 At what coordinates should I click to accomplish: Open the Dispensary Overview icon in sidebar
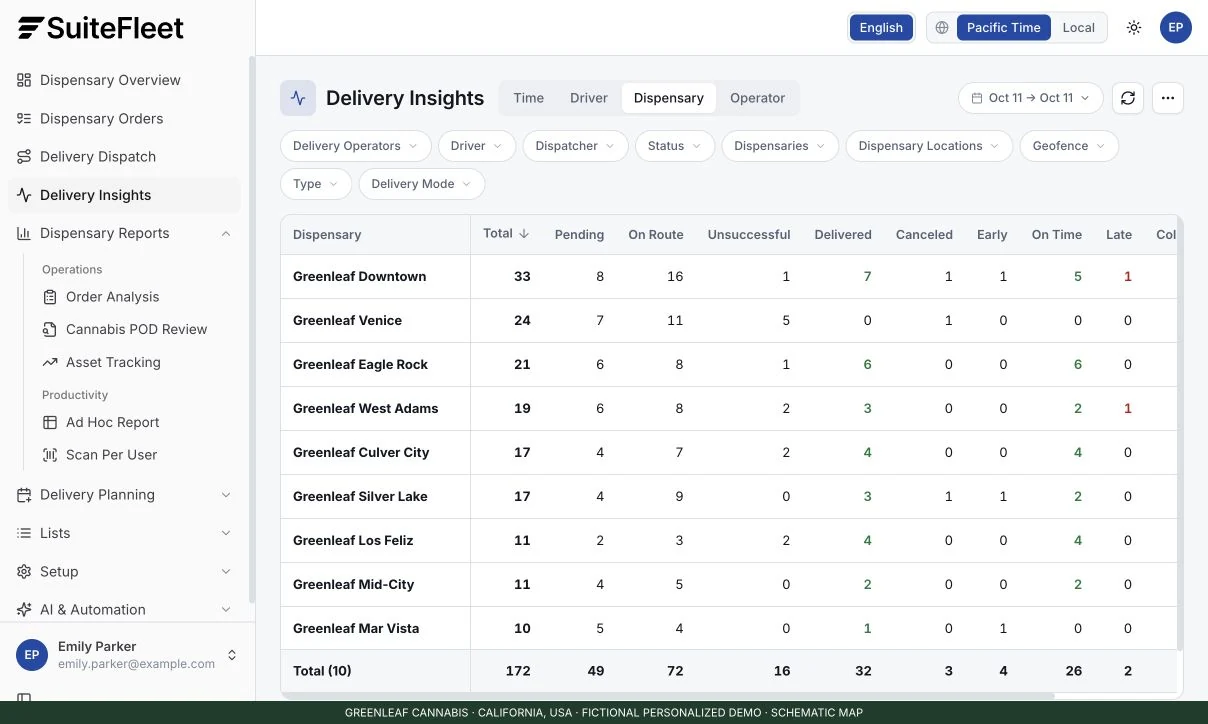tap(24, 80)
